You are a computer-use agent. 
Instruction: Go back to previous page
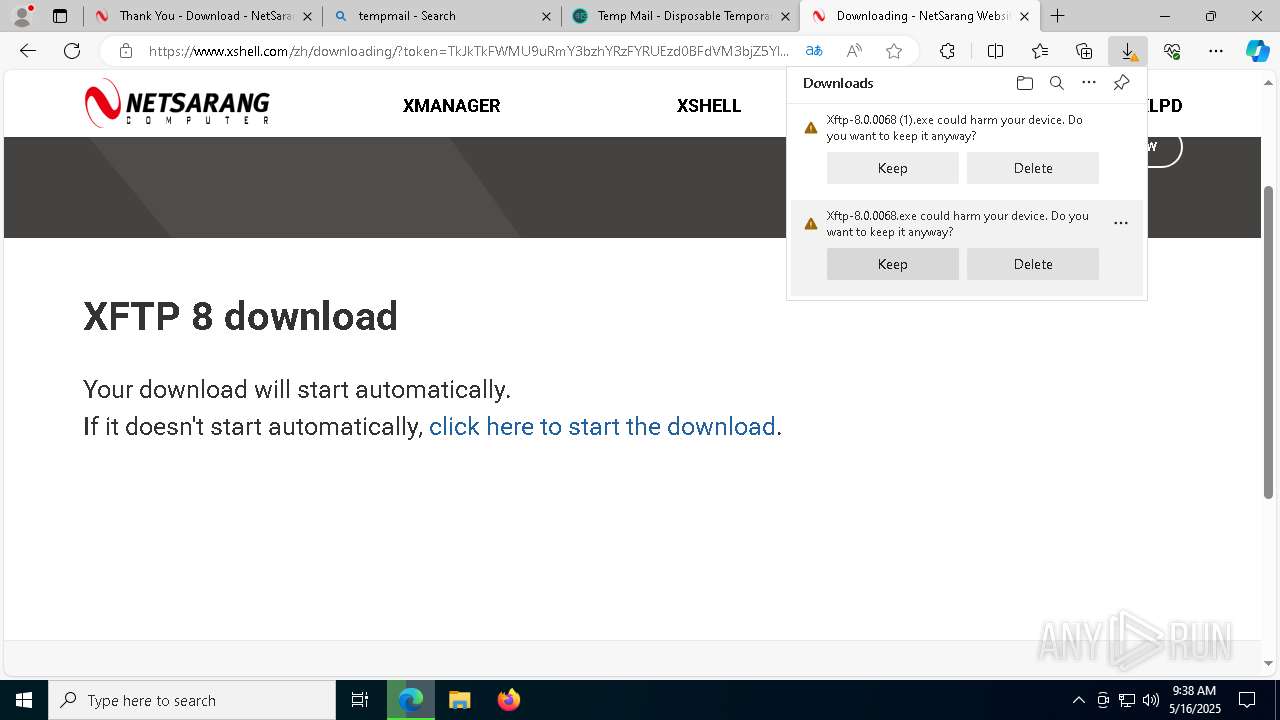pos(28,51)
